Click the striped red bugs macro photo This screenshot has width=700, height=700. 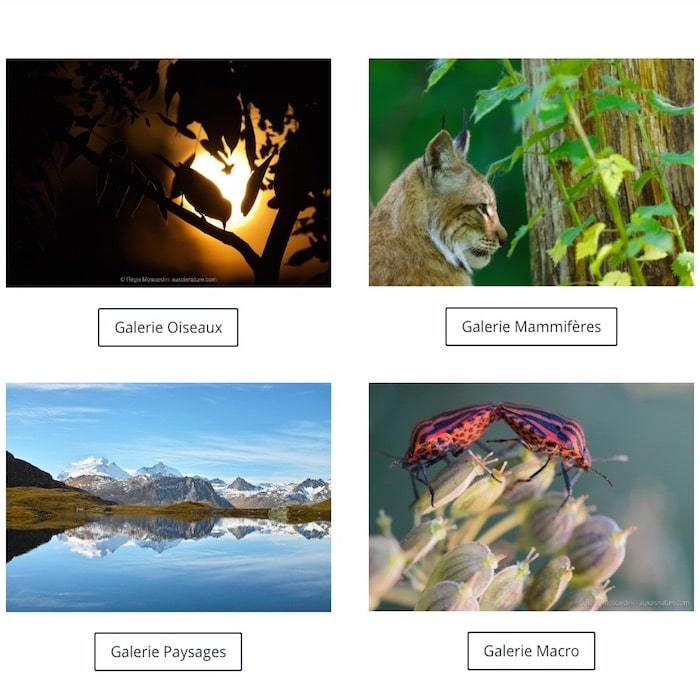point(531,497)
